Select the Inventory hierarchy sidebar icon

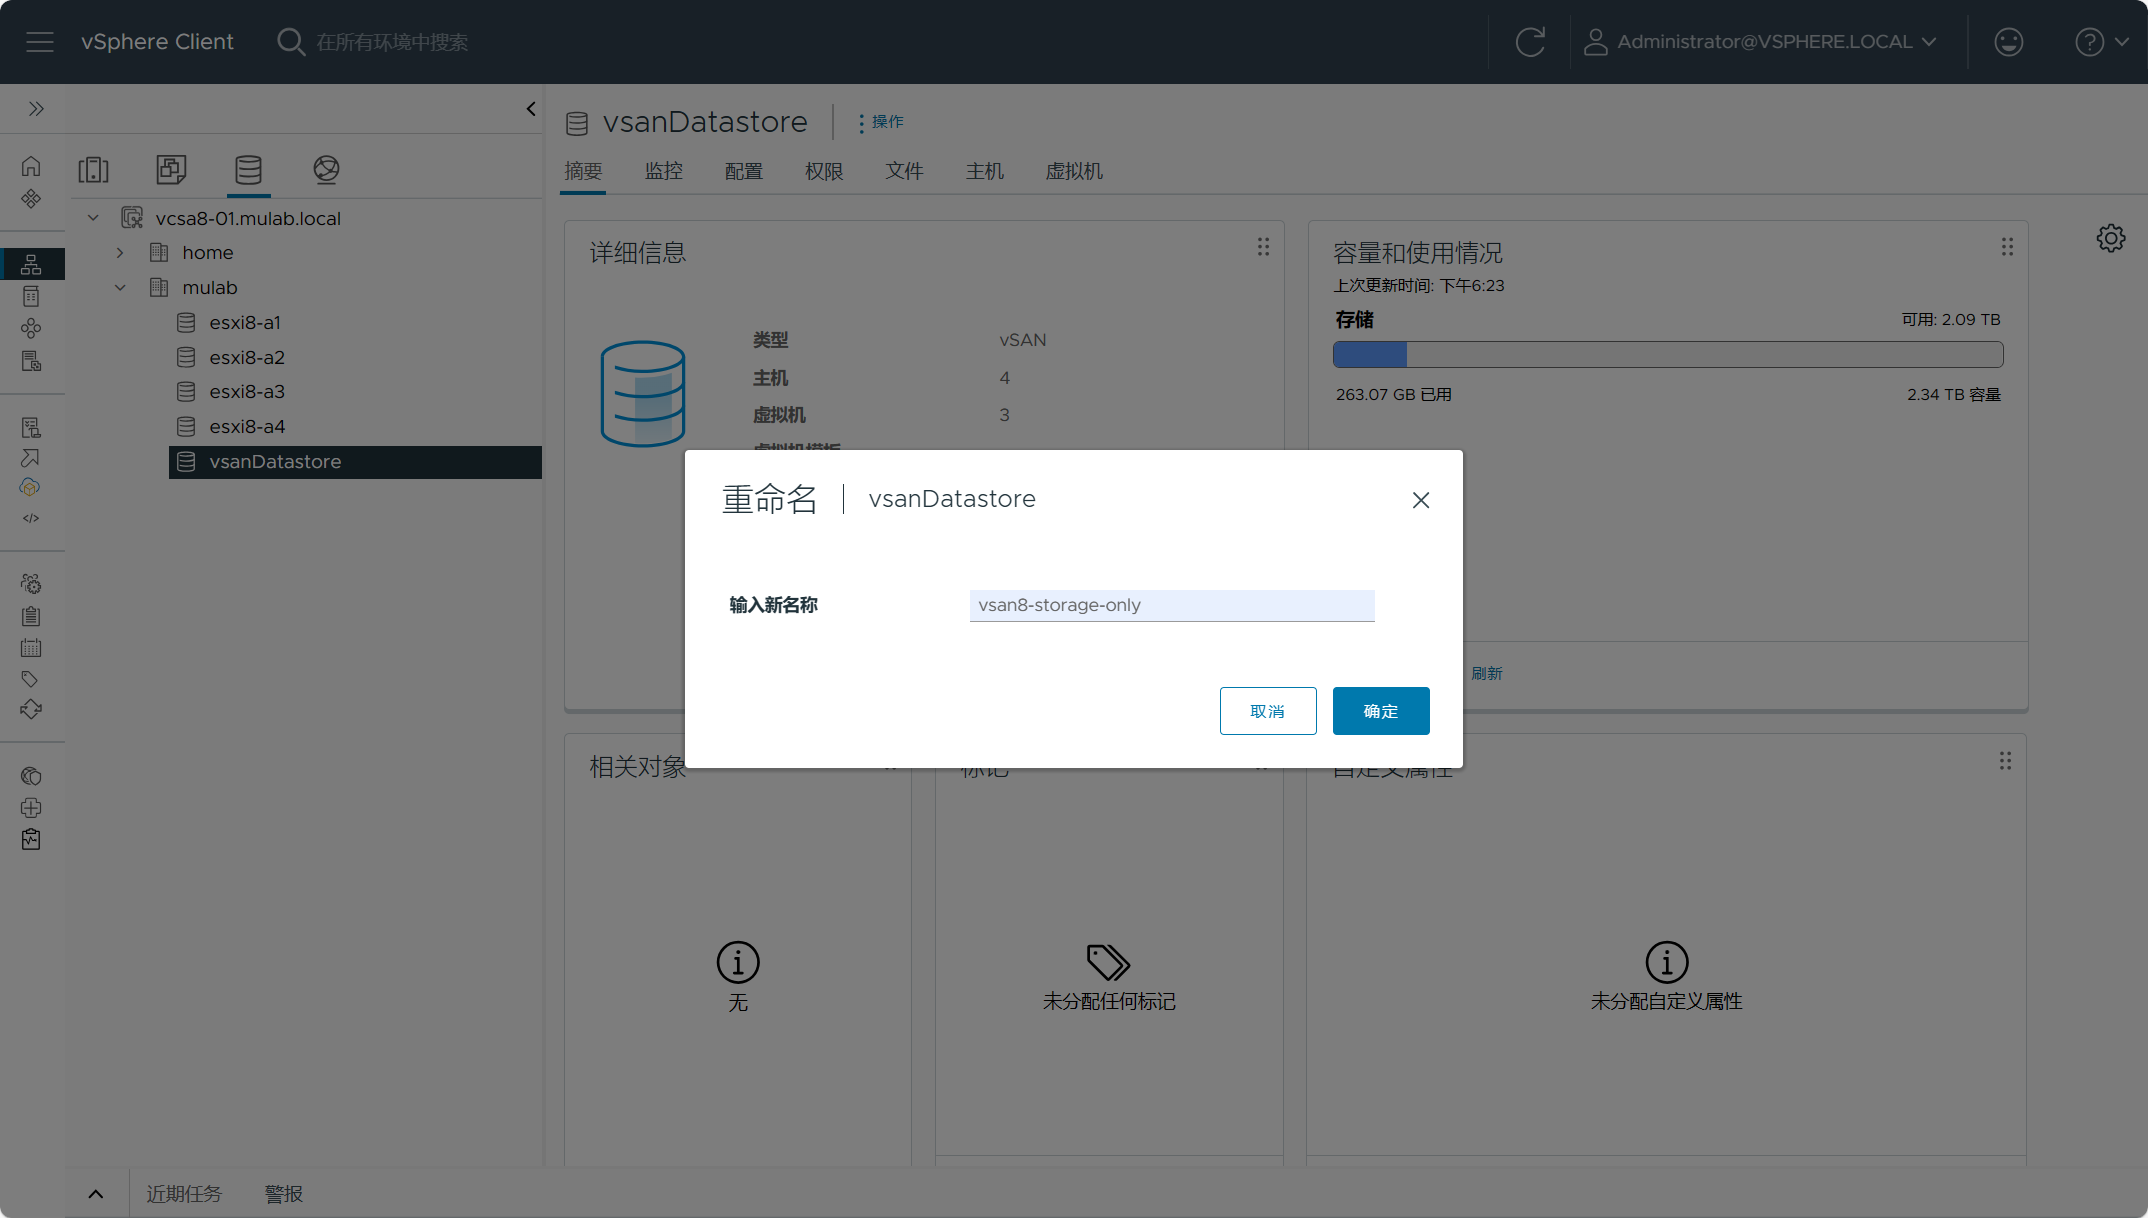(31, 264)
